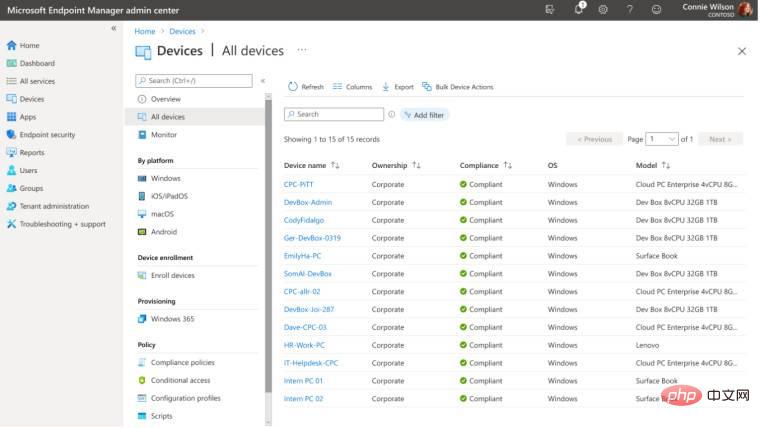
Task: Open Connie Wilson account avatar
Action: point(745,9)
